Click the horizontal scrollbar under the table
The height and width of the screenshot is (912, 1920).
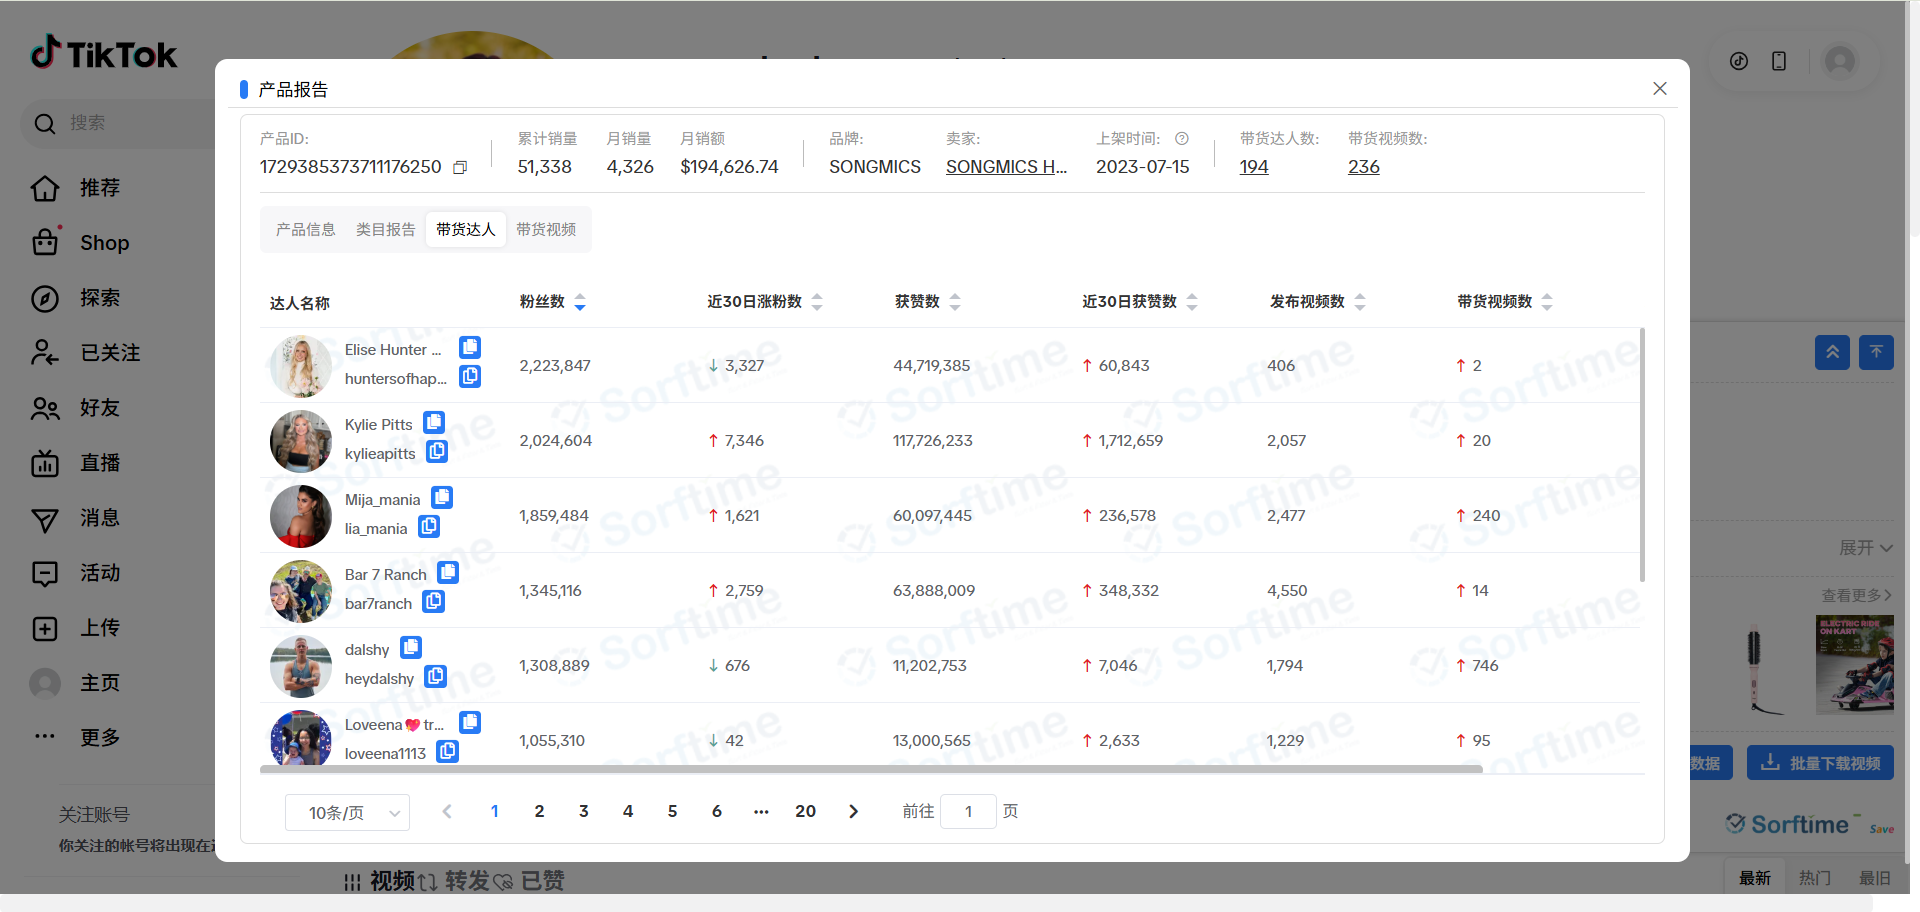(x=870, y=769)
